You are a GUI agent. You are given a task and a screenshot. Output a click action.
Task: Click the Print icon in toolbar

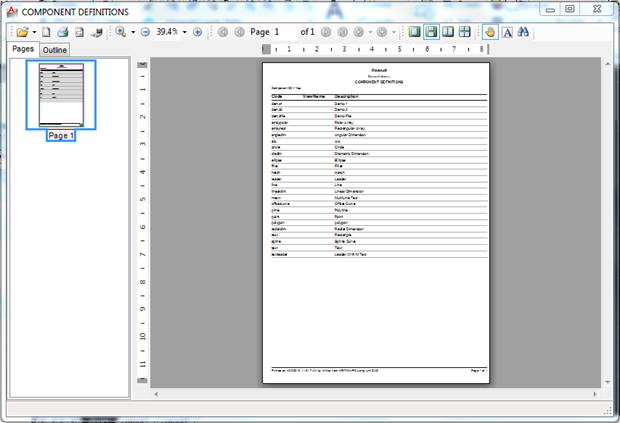click(x=62, y=32)
